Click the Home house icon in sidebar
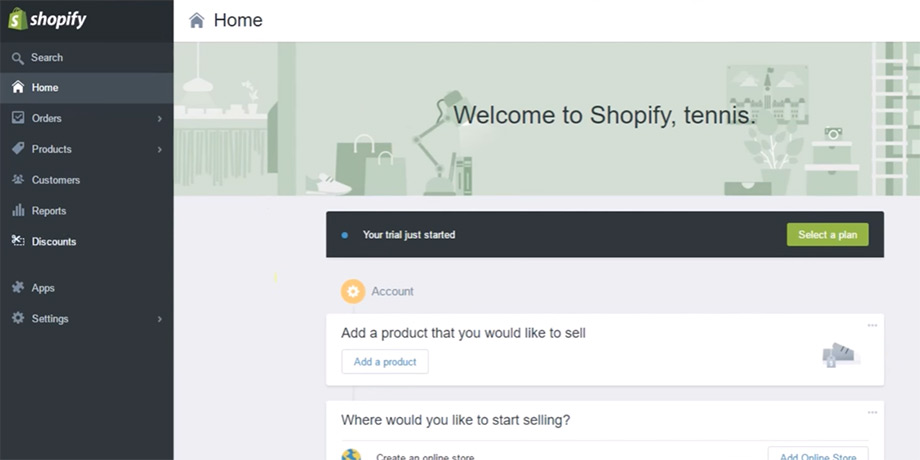Image resolution: width=920 pixels, height=460 pixels. 18,87
